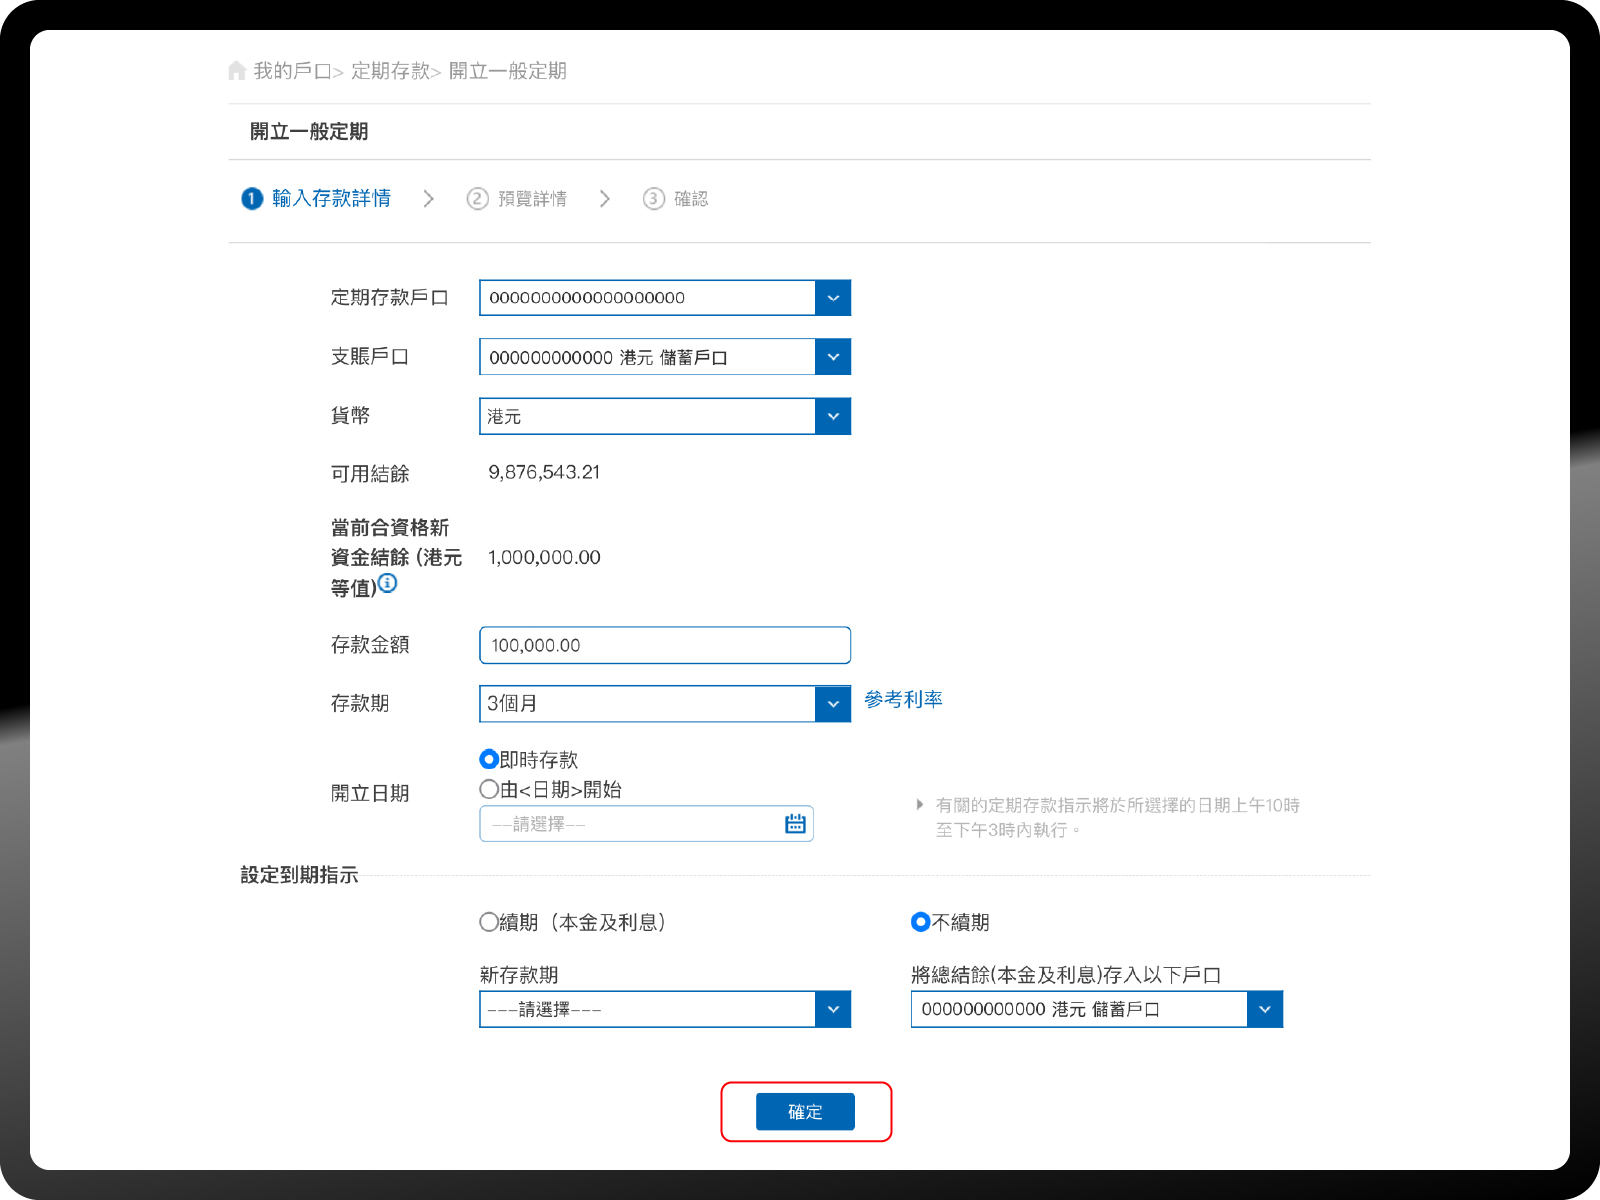Open the 存款期 tenor dropdown
Viewport: 1600px width, 1200px height.
[833, 704]
